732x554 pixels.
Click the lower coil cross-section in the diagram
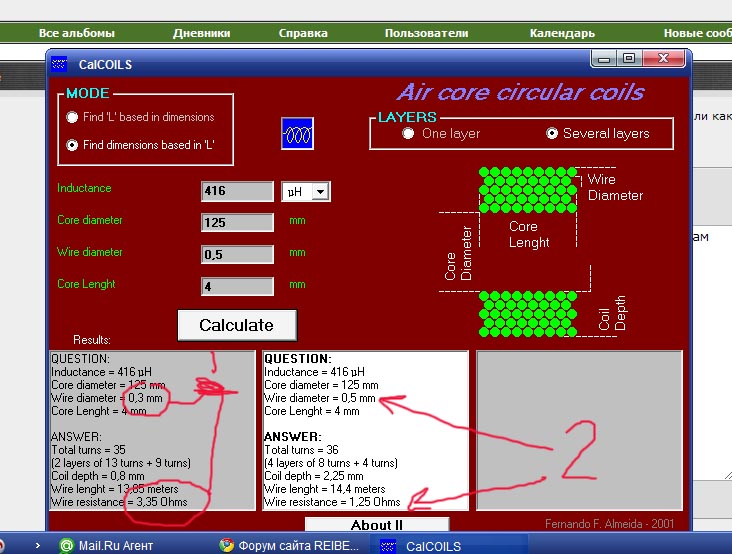[528, 314]
